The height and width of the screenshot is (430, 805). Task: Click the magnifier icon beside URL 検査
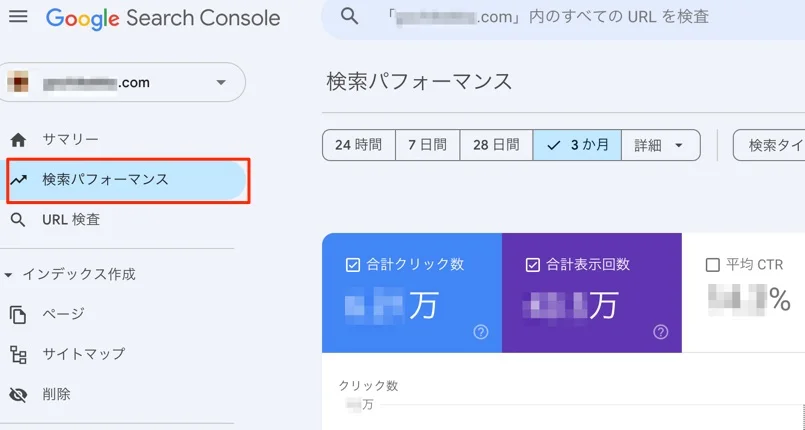click(x=18, y=220)
